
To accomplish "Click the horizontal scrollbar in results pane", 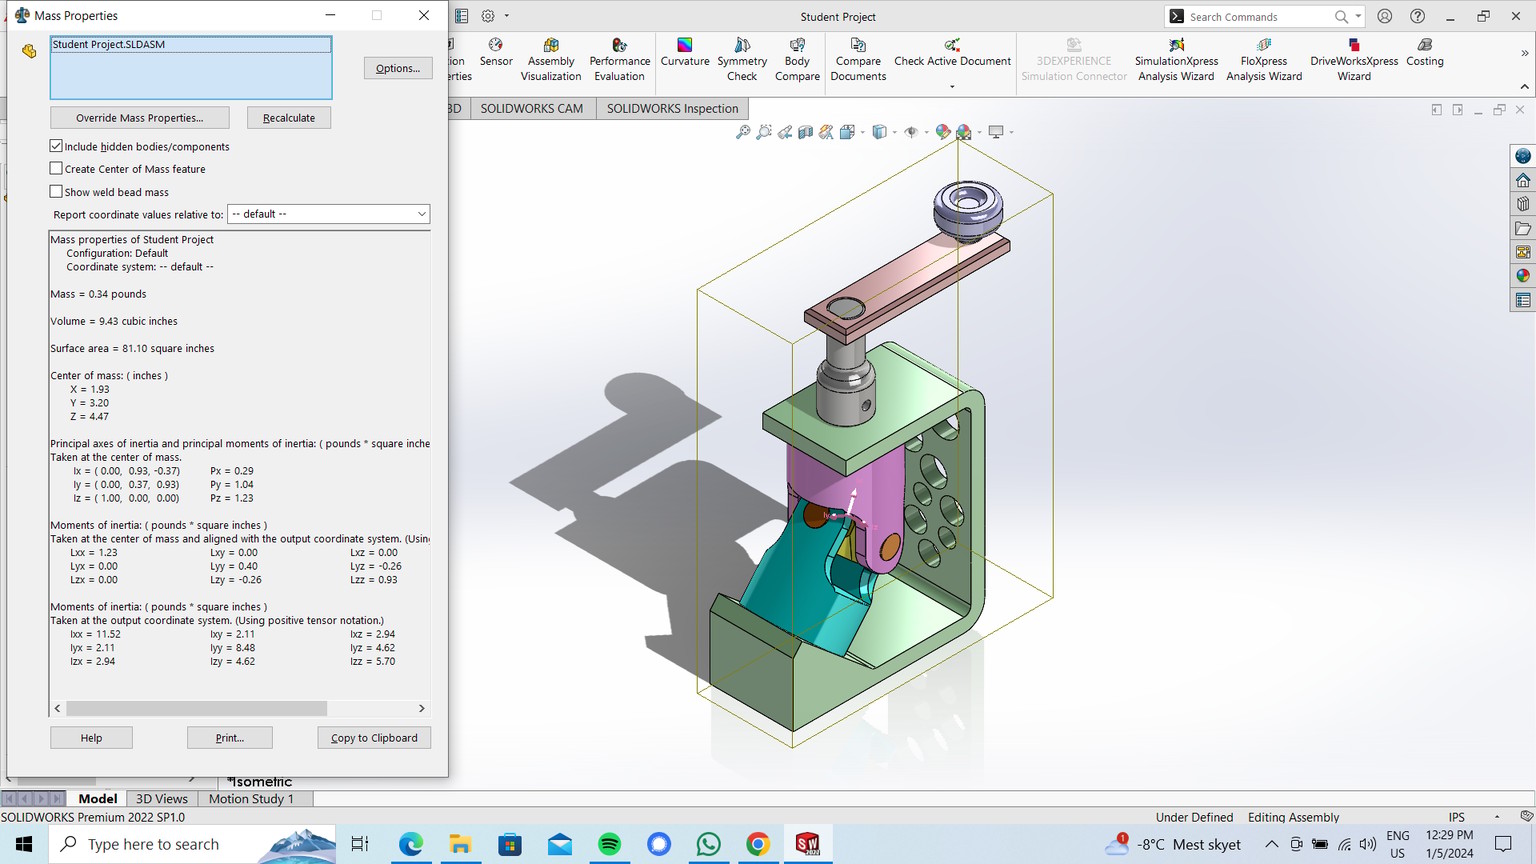I will (x=196, y=708).
